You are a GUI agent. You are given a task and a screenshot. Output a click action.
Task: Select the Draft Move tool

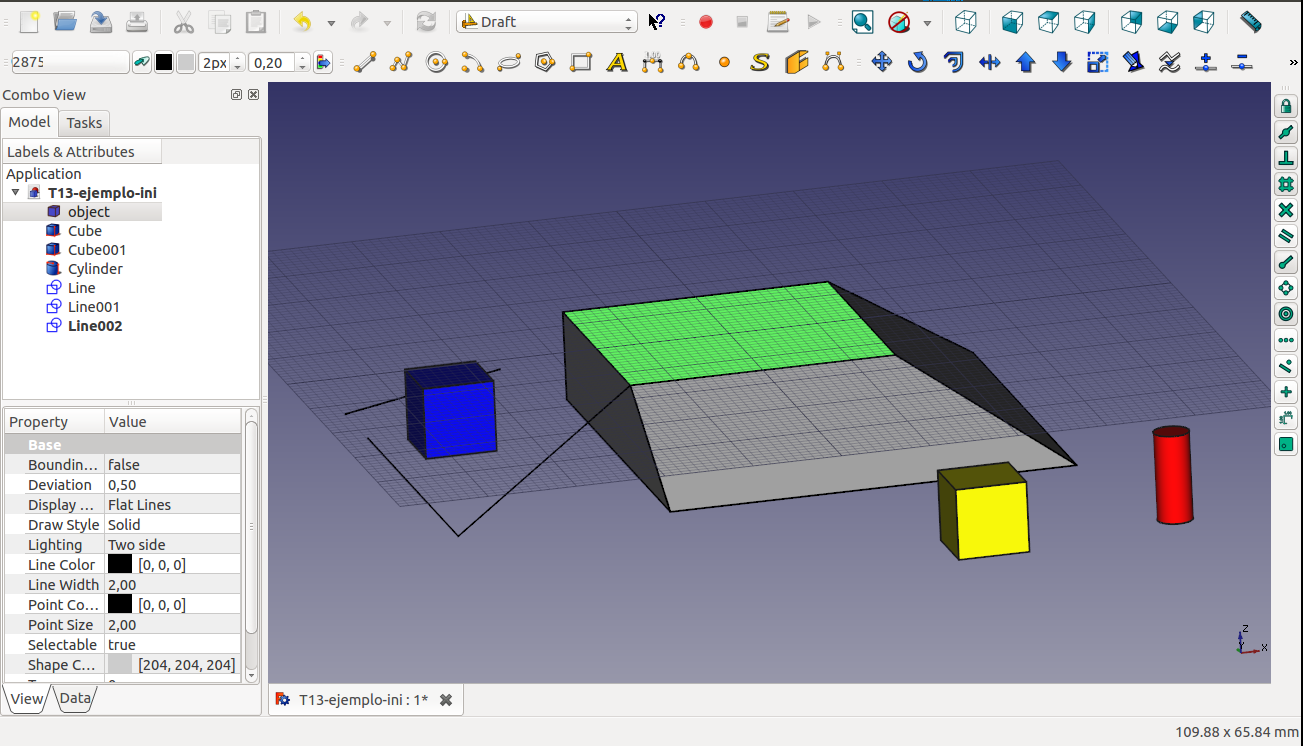[x=881, y=62]
